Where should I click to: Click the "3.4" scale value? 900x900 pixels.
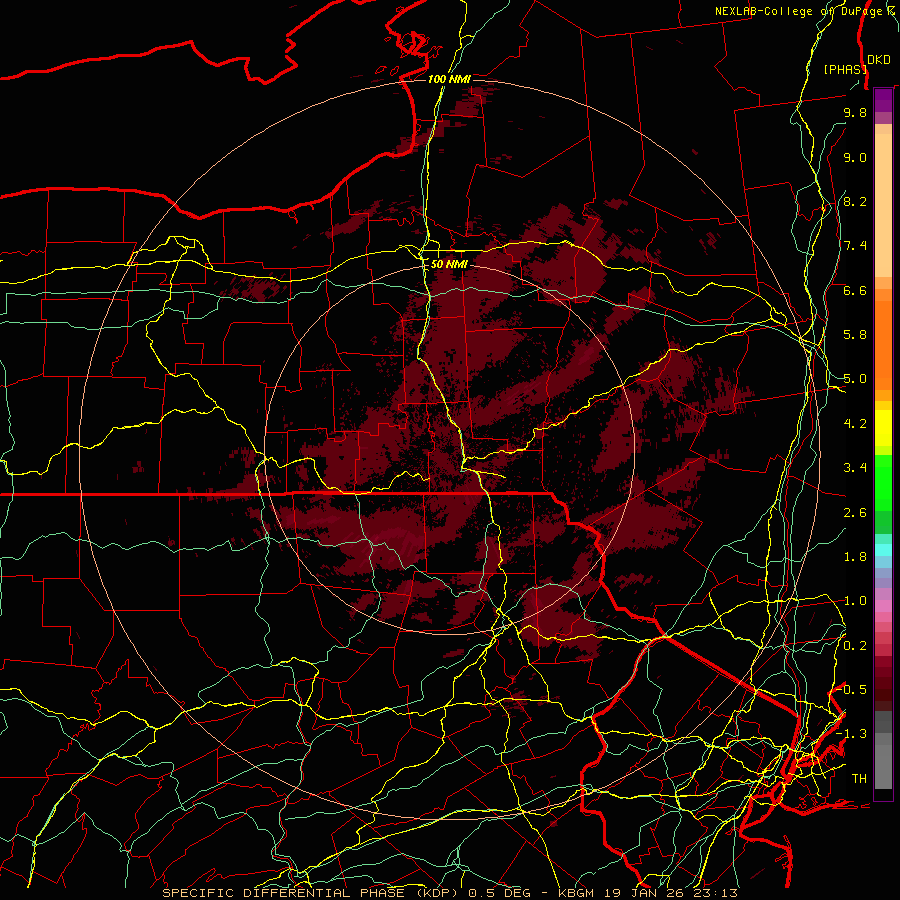tap(855, 468)
